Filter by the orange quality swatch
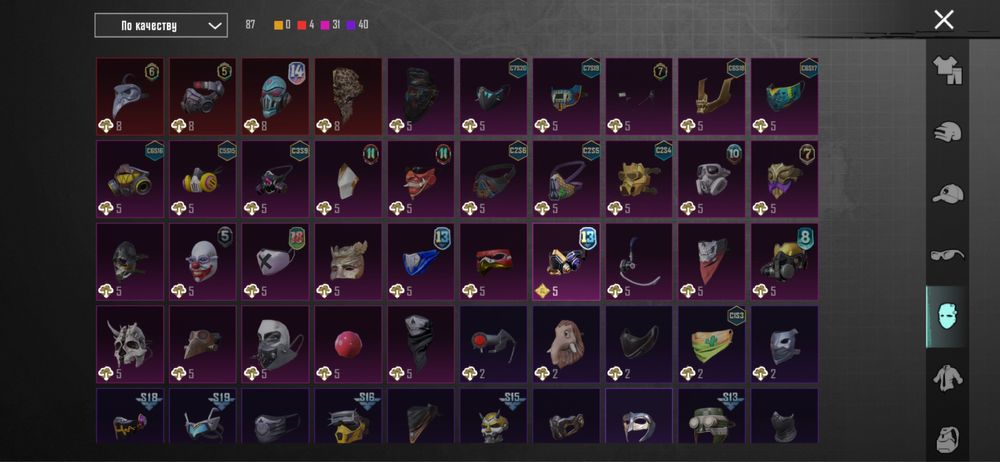Image resolution: width=1000 pixels, height=462 pixels. (x=278, y=25)
